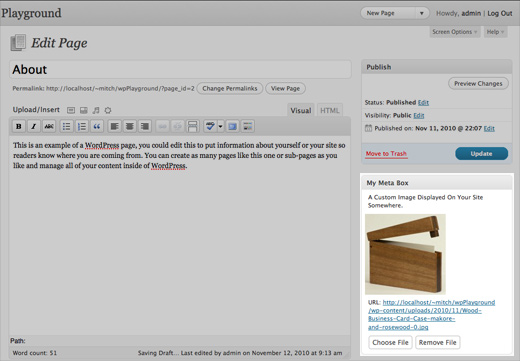Apply blockquote formatting
This screenshot has height=361, width=520.
[97, 126]
